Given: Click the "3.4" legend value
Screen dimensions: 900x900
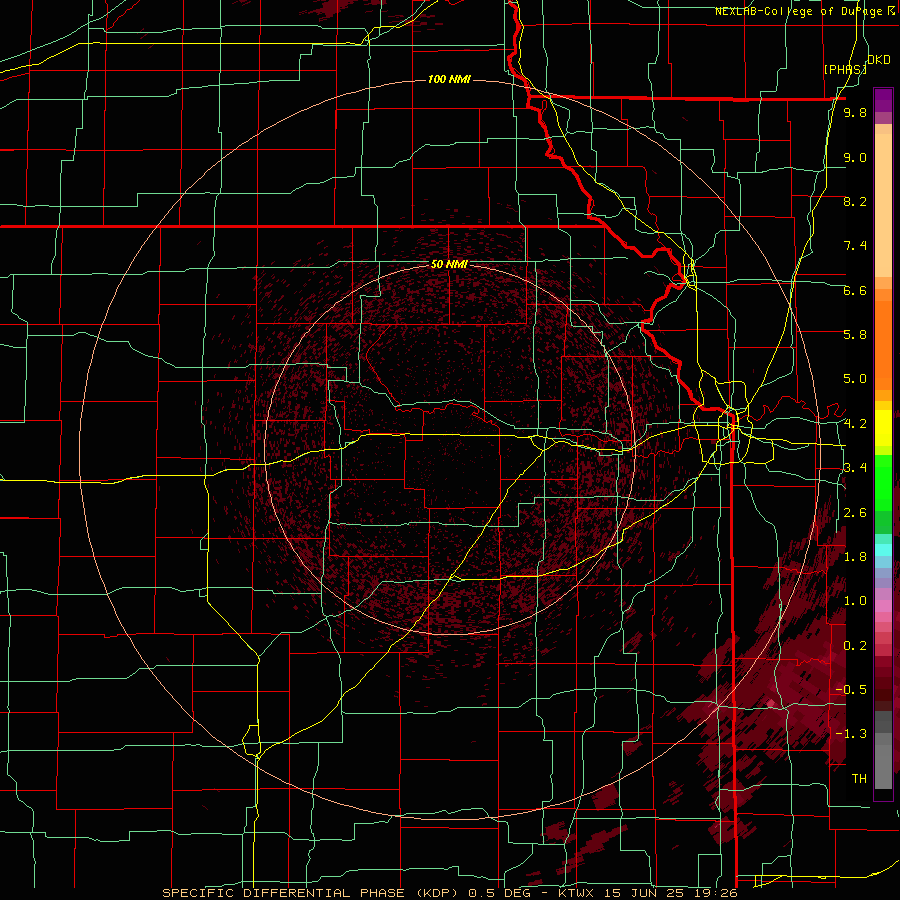Looking at the screenshot, I should pyautogui.click(x=855, y=468).
